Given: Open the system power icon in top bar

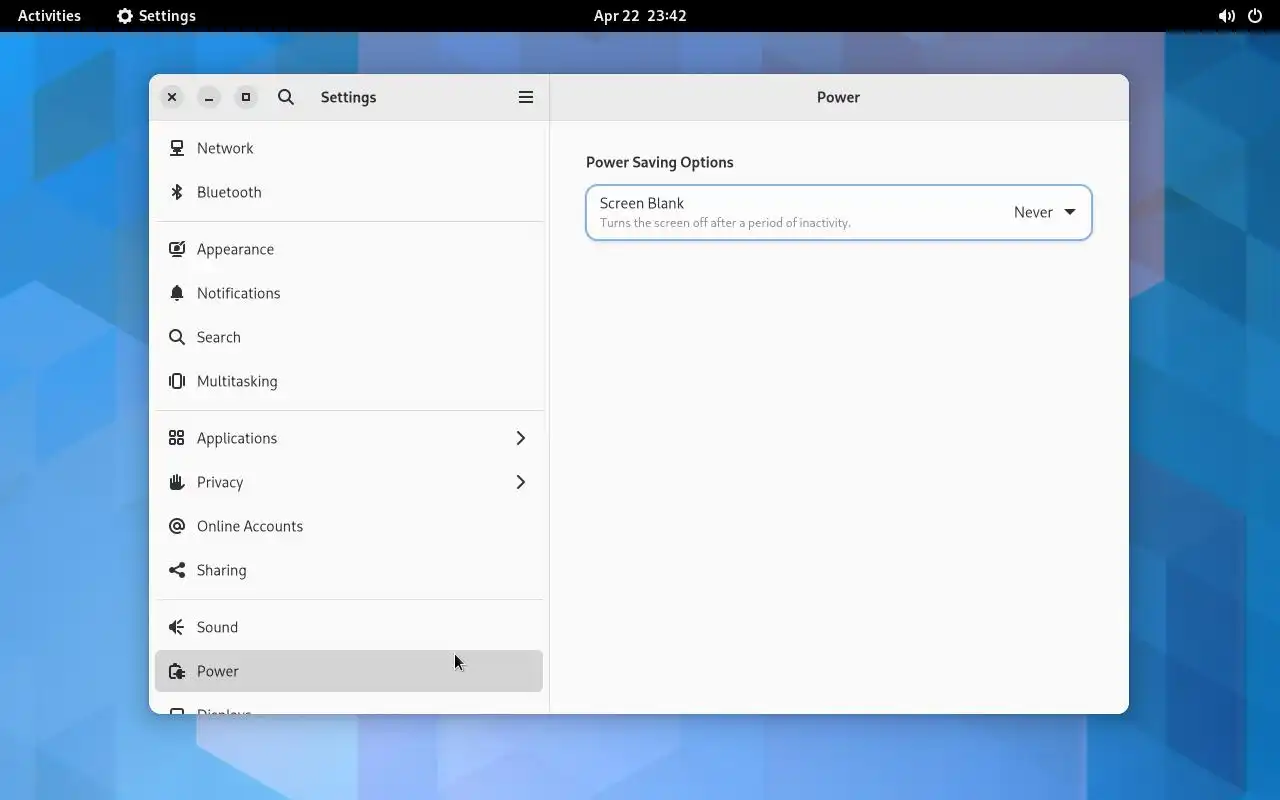Looking at the screenshot, I should (1255, 16).
